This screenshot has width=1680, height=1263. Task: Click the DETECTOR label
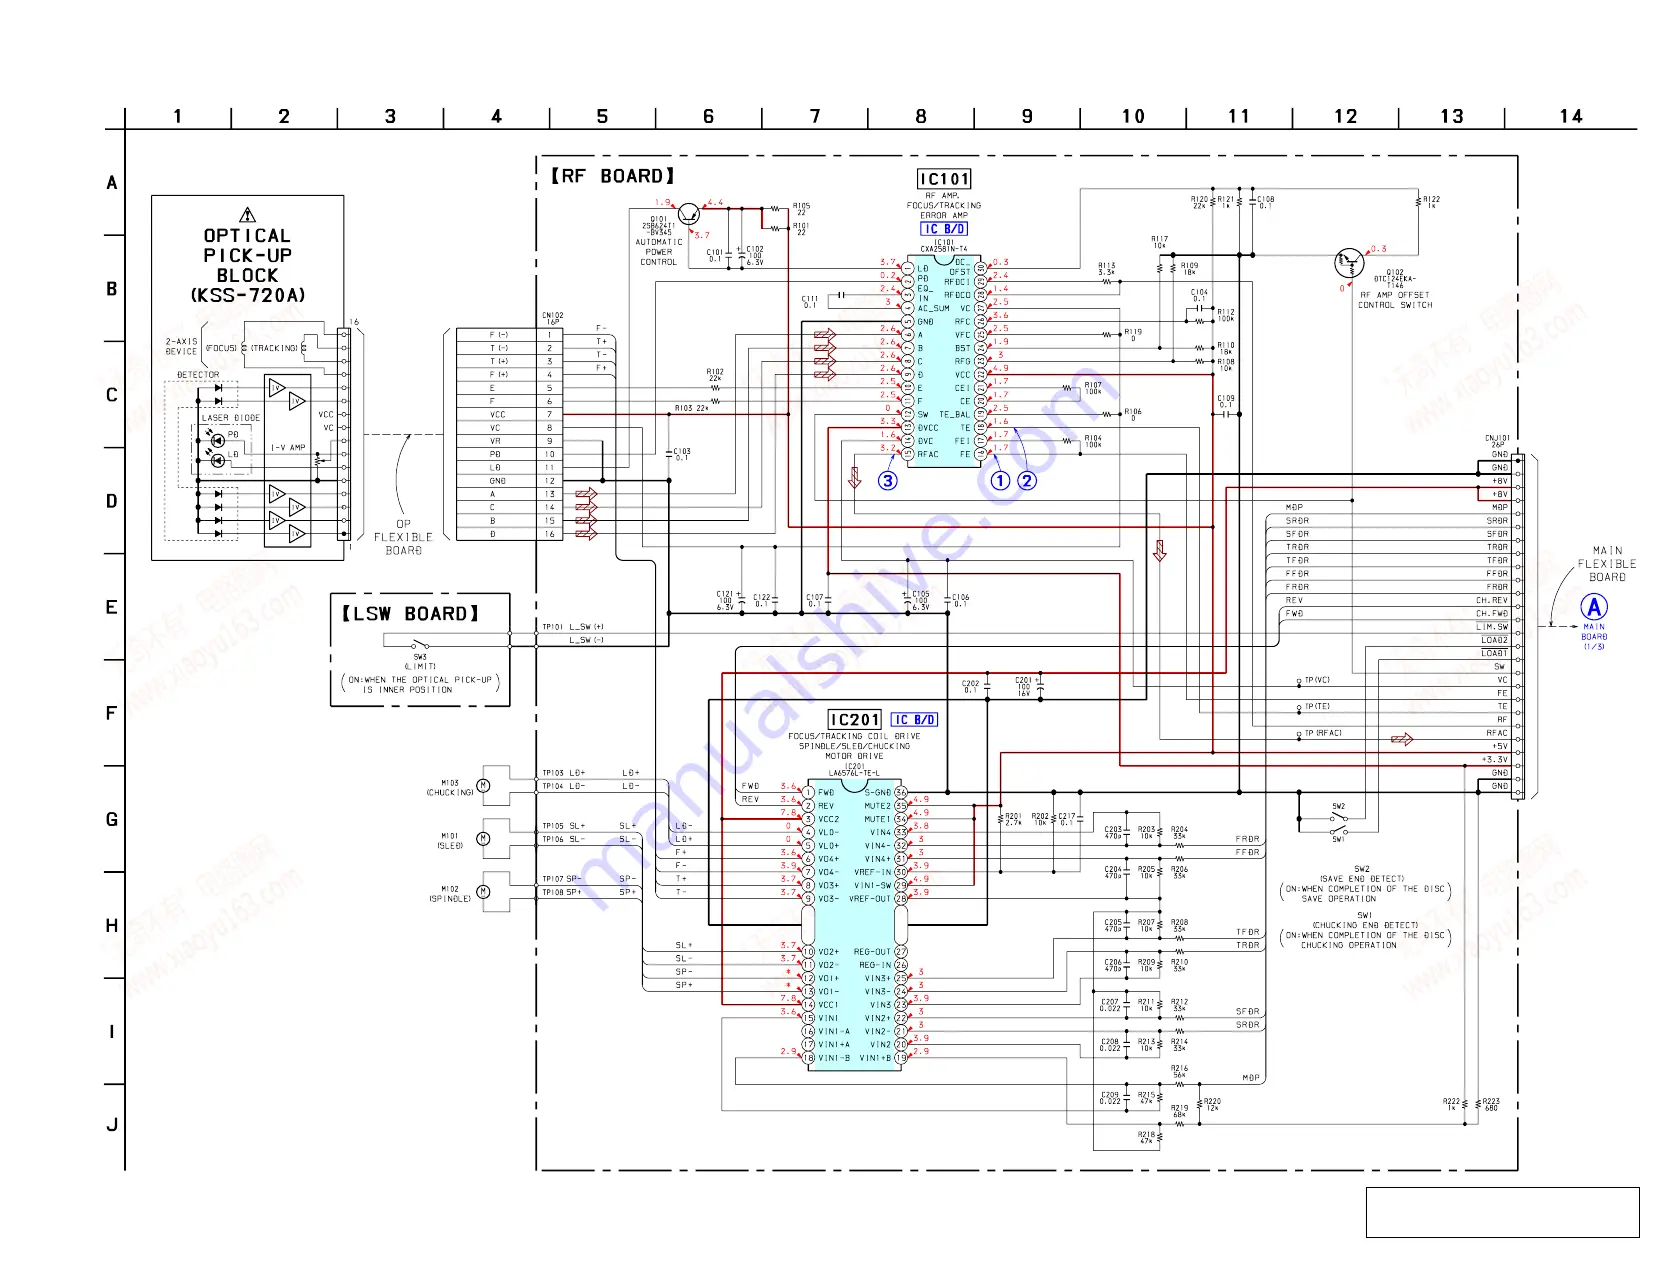click(198, 375)
